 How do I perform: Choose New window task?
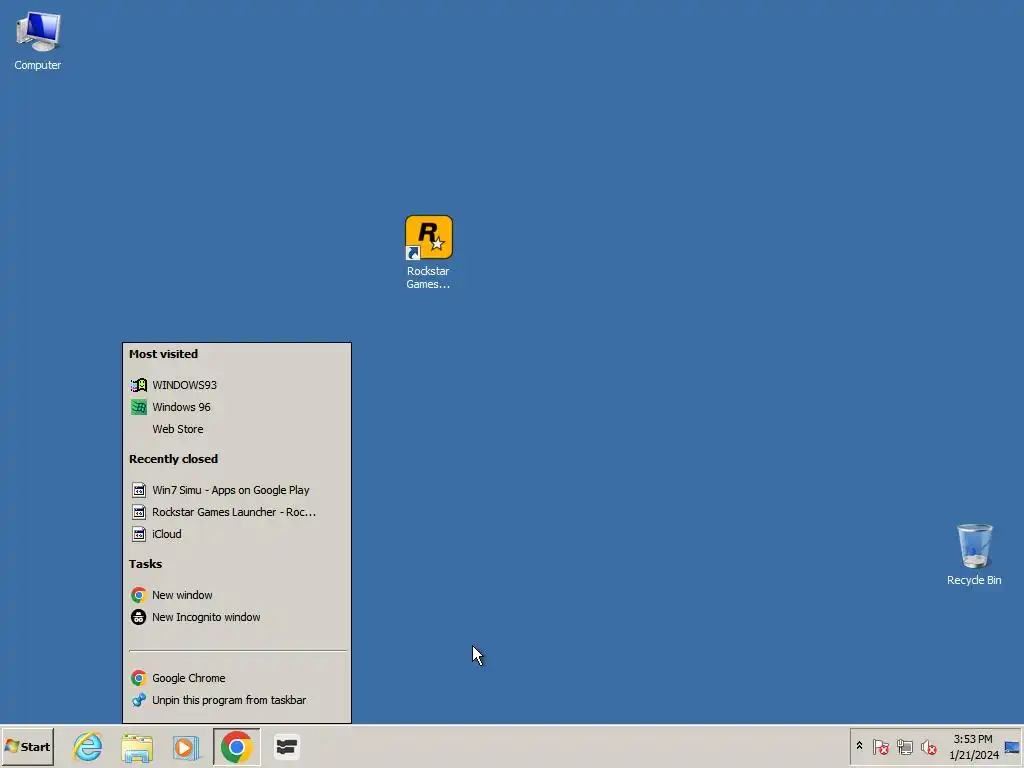pyautogui.click(x=237, y=595)
